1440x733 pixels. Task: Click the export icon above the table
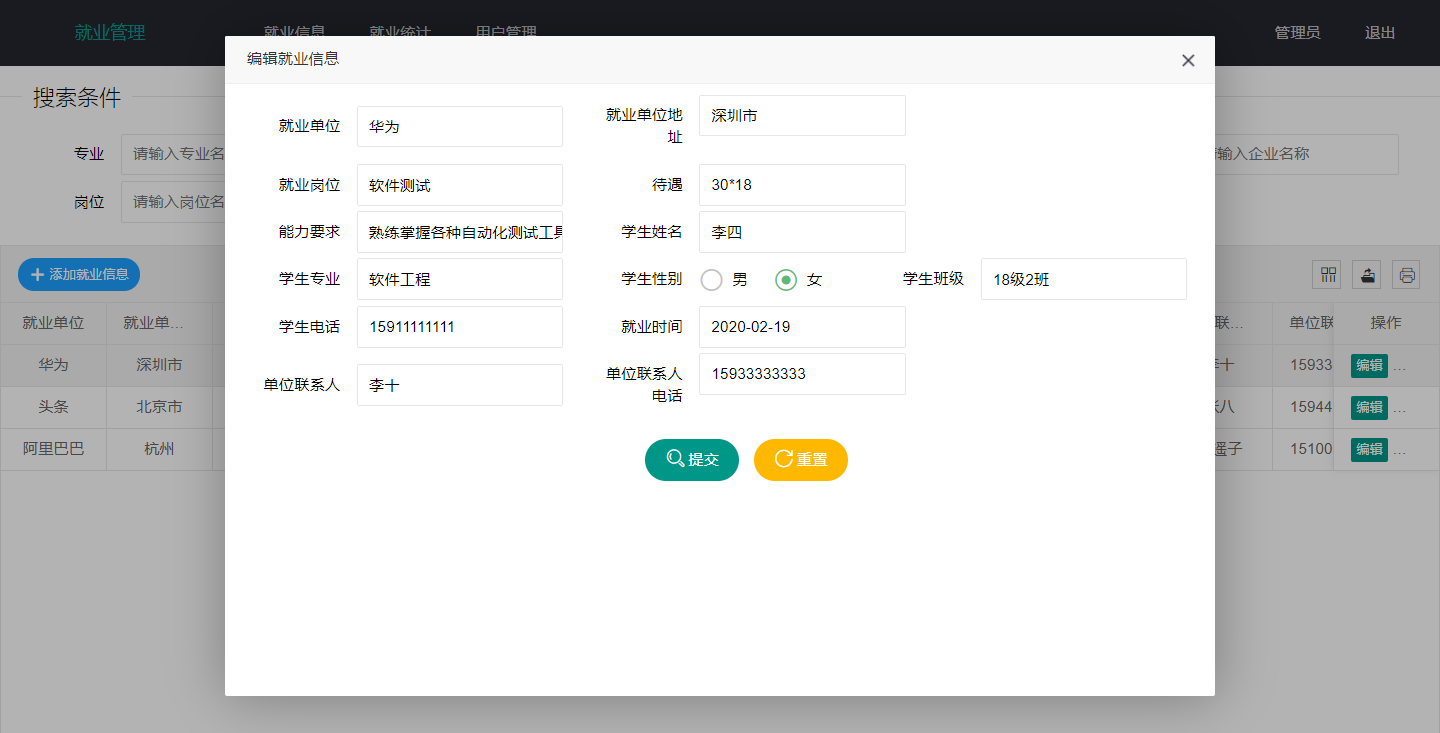coord(1367,274)
